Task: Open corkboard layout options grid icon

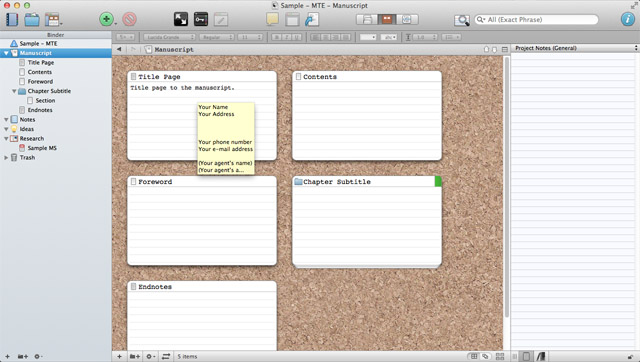Action: 500,356
